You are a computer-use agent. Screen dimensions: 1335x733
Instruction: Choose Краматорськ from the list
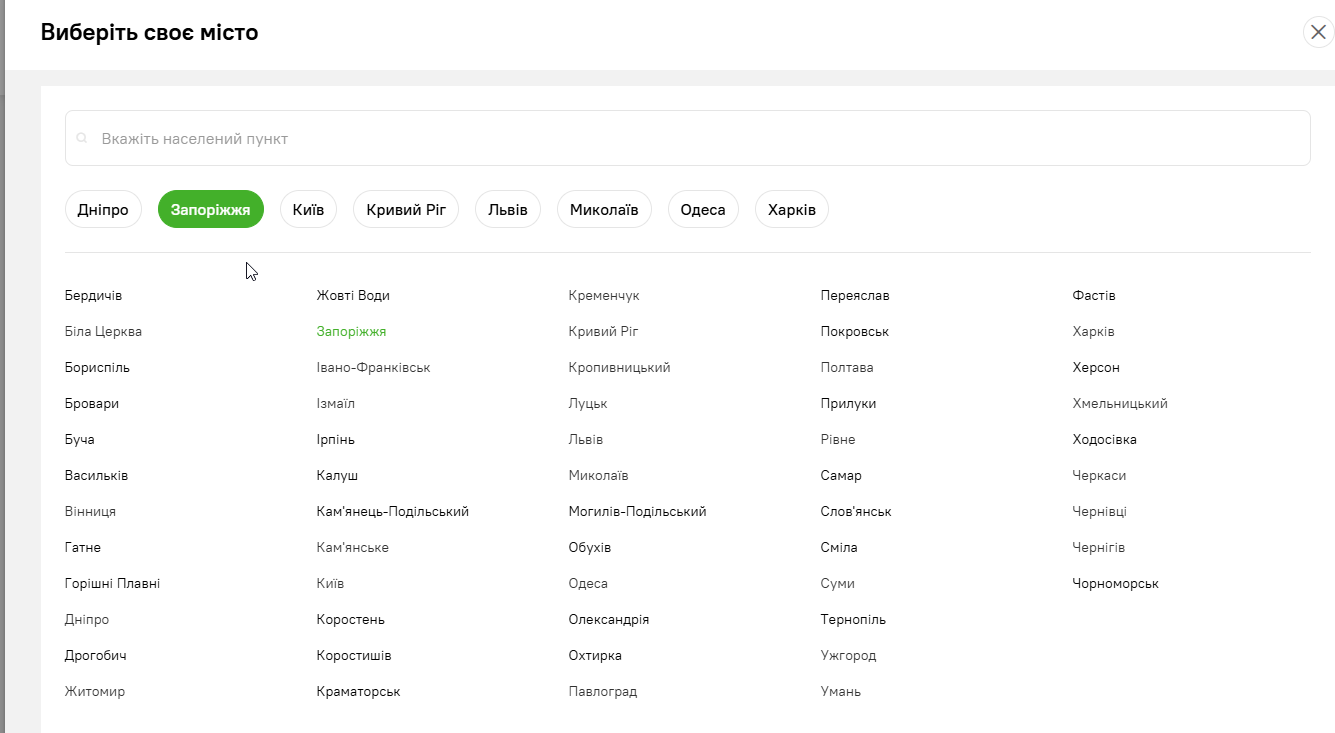point(358,692)
